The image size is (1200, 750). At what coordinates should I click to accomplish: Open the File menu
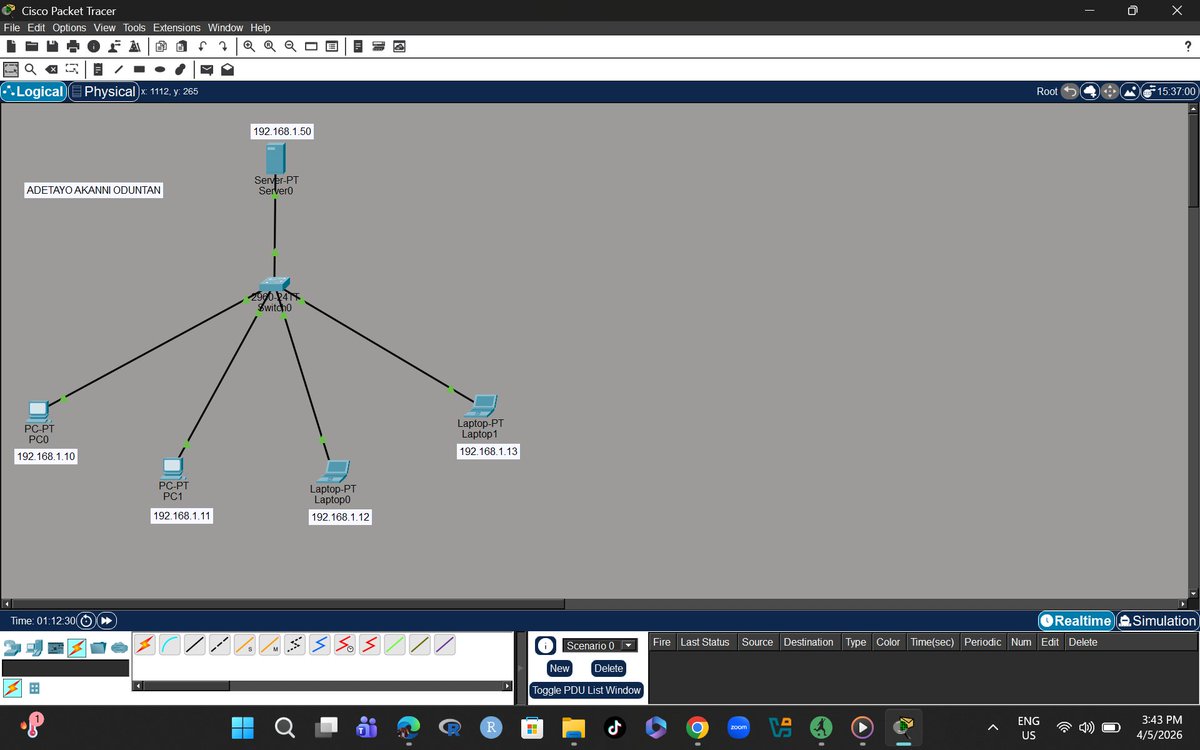tap(12, 27)
